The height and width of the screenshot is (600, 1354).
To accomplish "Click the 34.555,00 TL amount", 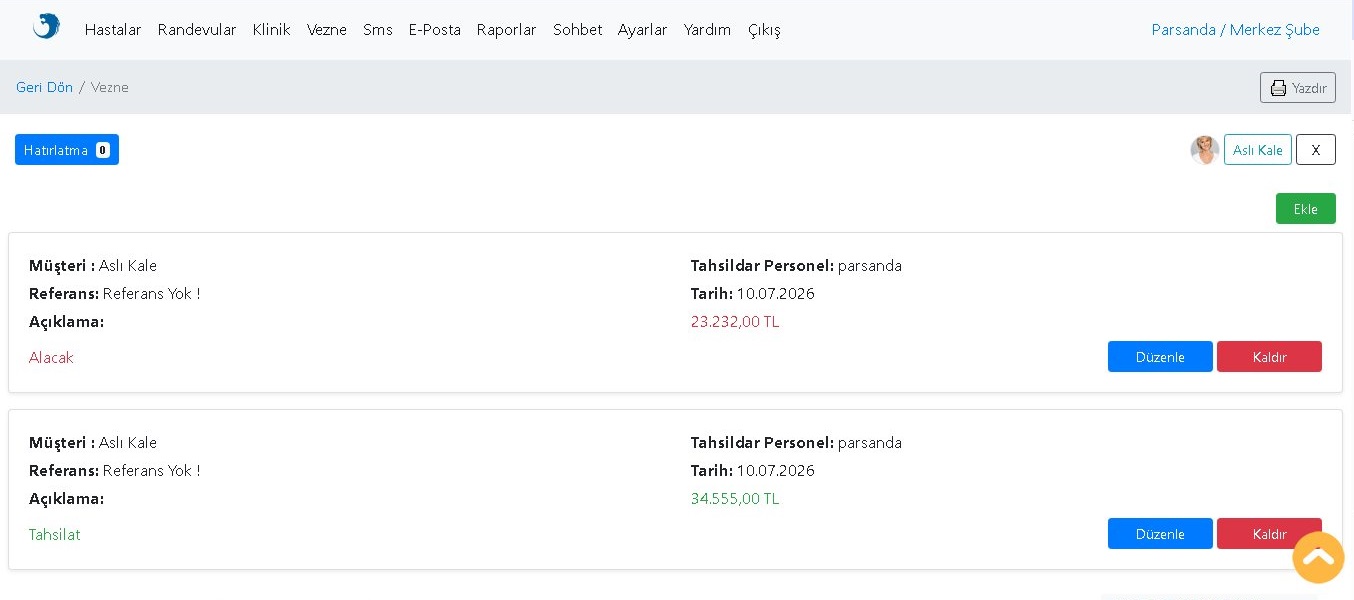I will click(735, 499).
